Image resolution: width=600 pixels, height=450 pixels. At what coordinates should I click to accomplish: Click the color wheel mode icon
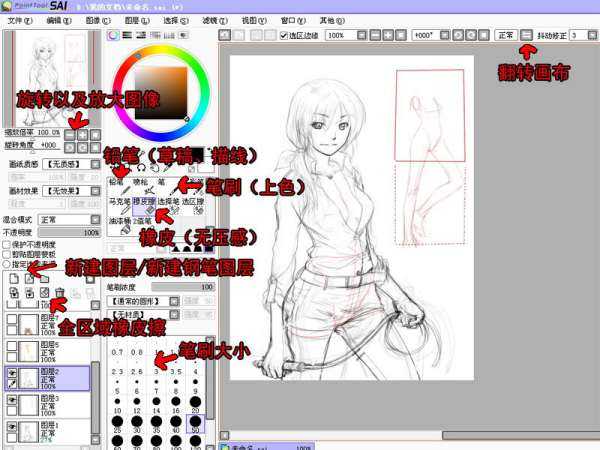[x=113, y=35]
